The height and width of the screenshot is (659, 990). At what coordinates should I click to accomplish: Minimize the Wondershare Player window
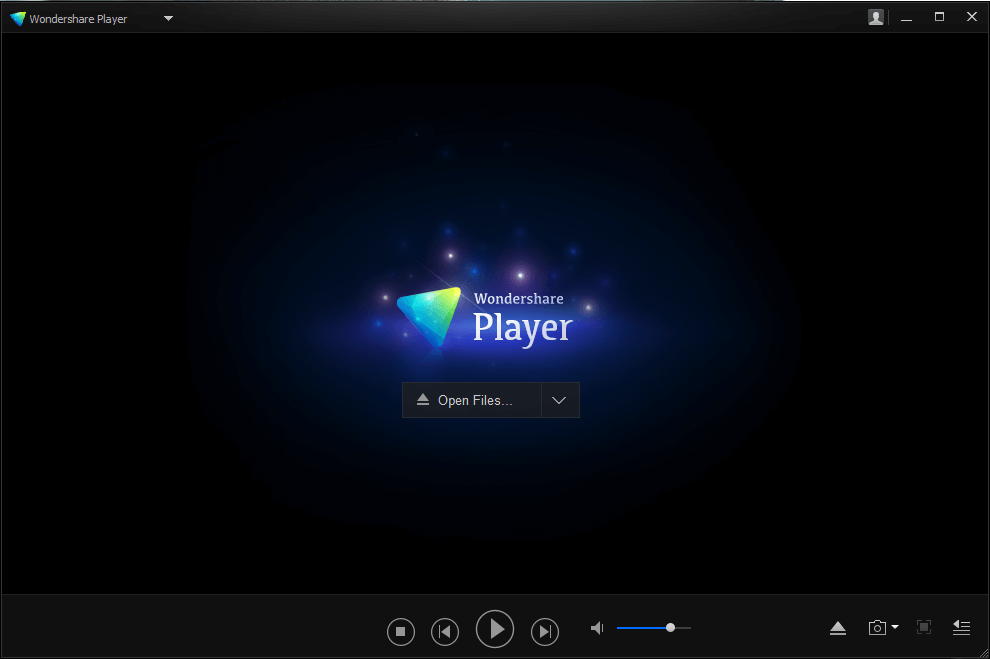click(907, 18)
